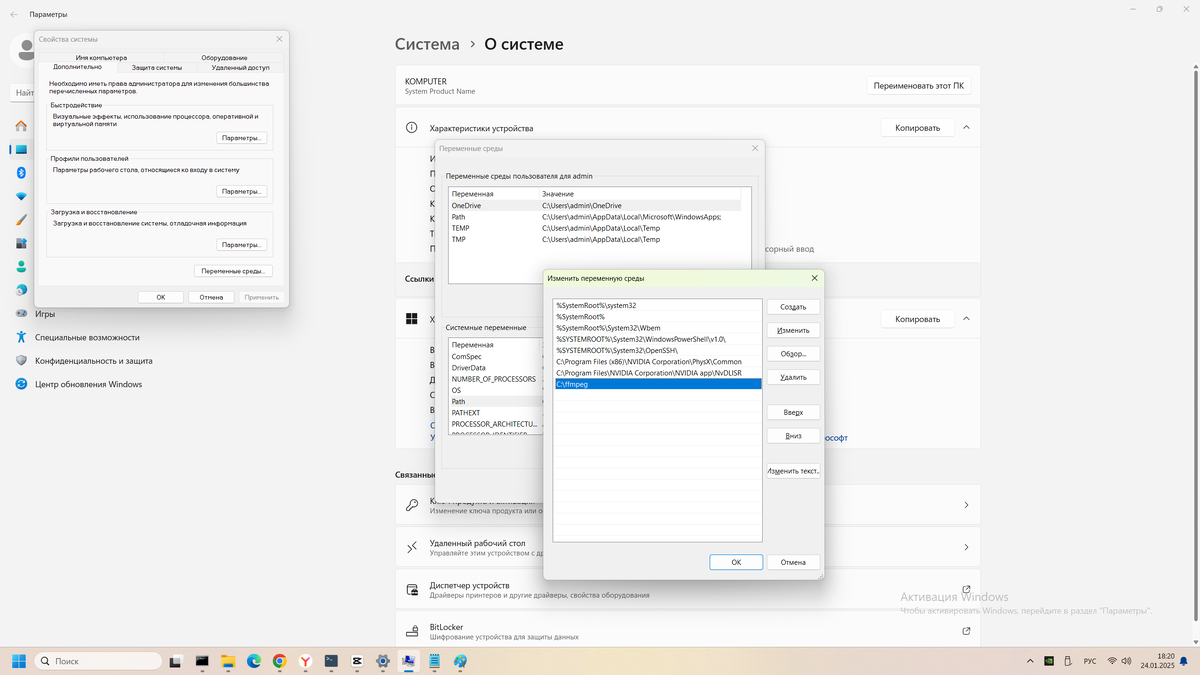Image resolution: width=1200 pixels, height=675 pixels.
Task: Select PATHEXT system variable row
Action: tap(496, 412)
